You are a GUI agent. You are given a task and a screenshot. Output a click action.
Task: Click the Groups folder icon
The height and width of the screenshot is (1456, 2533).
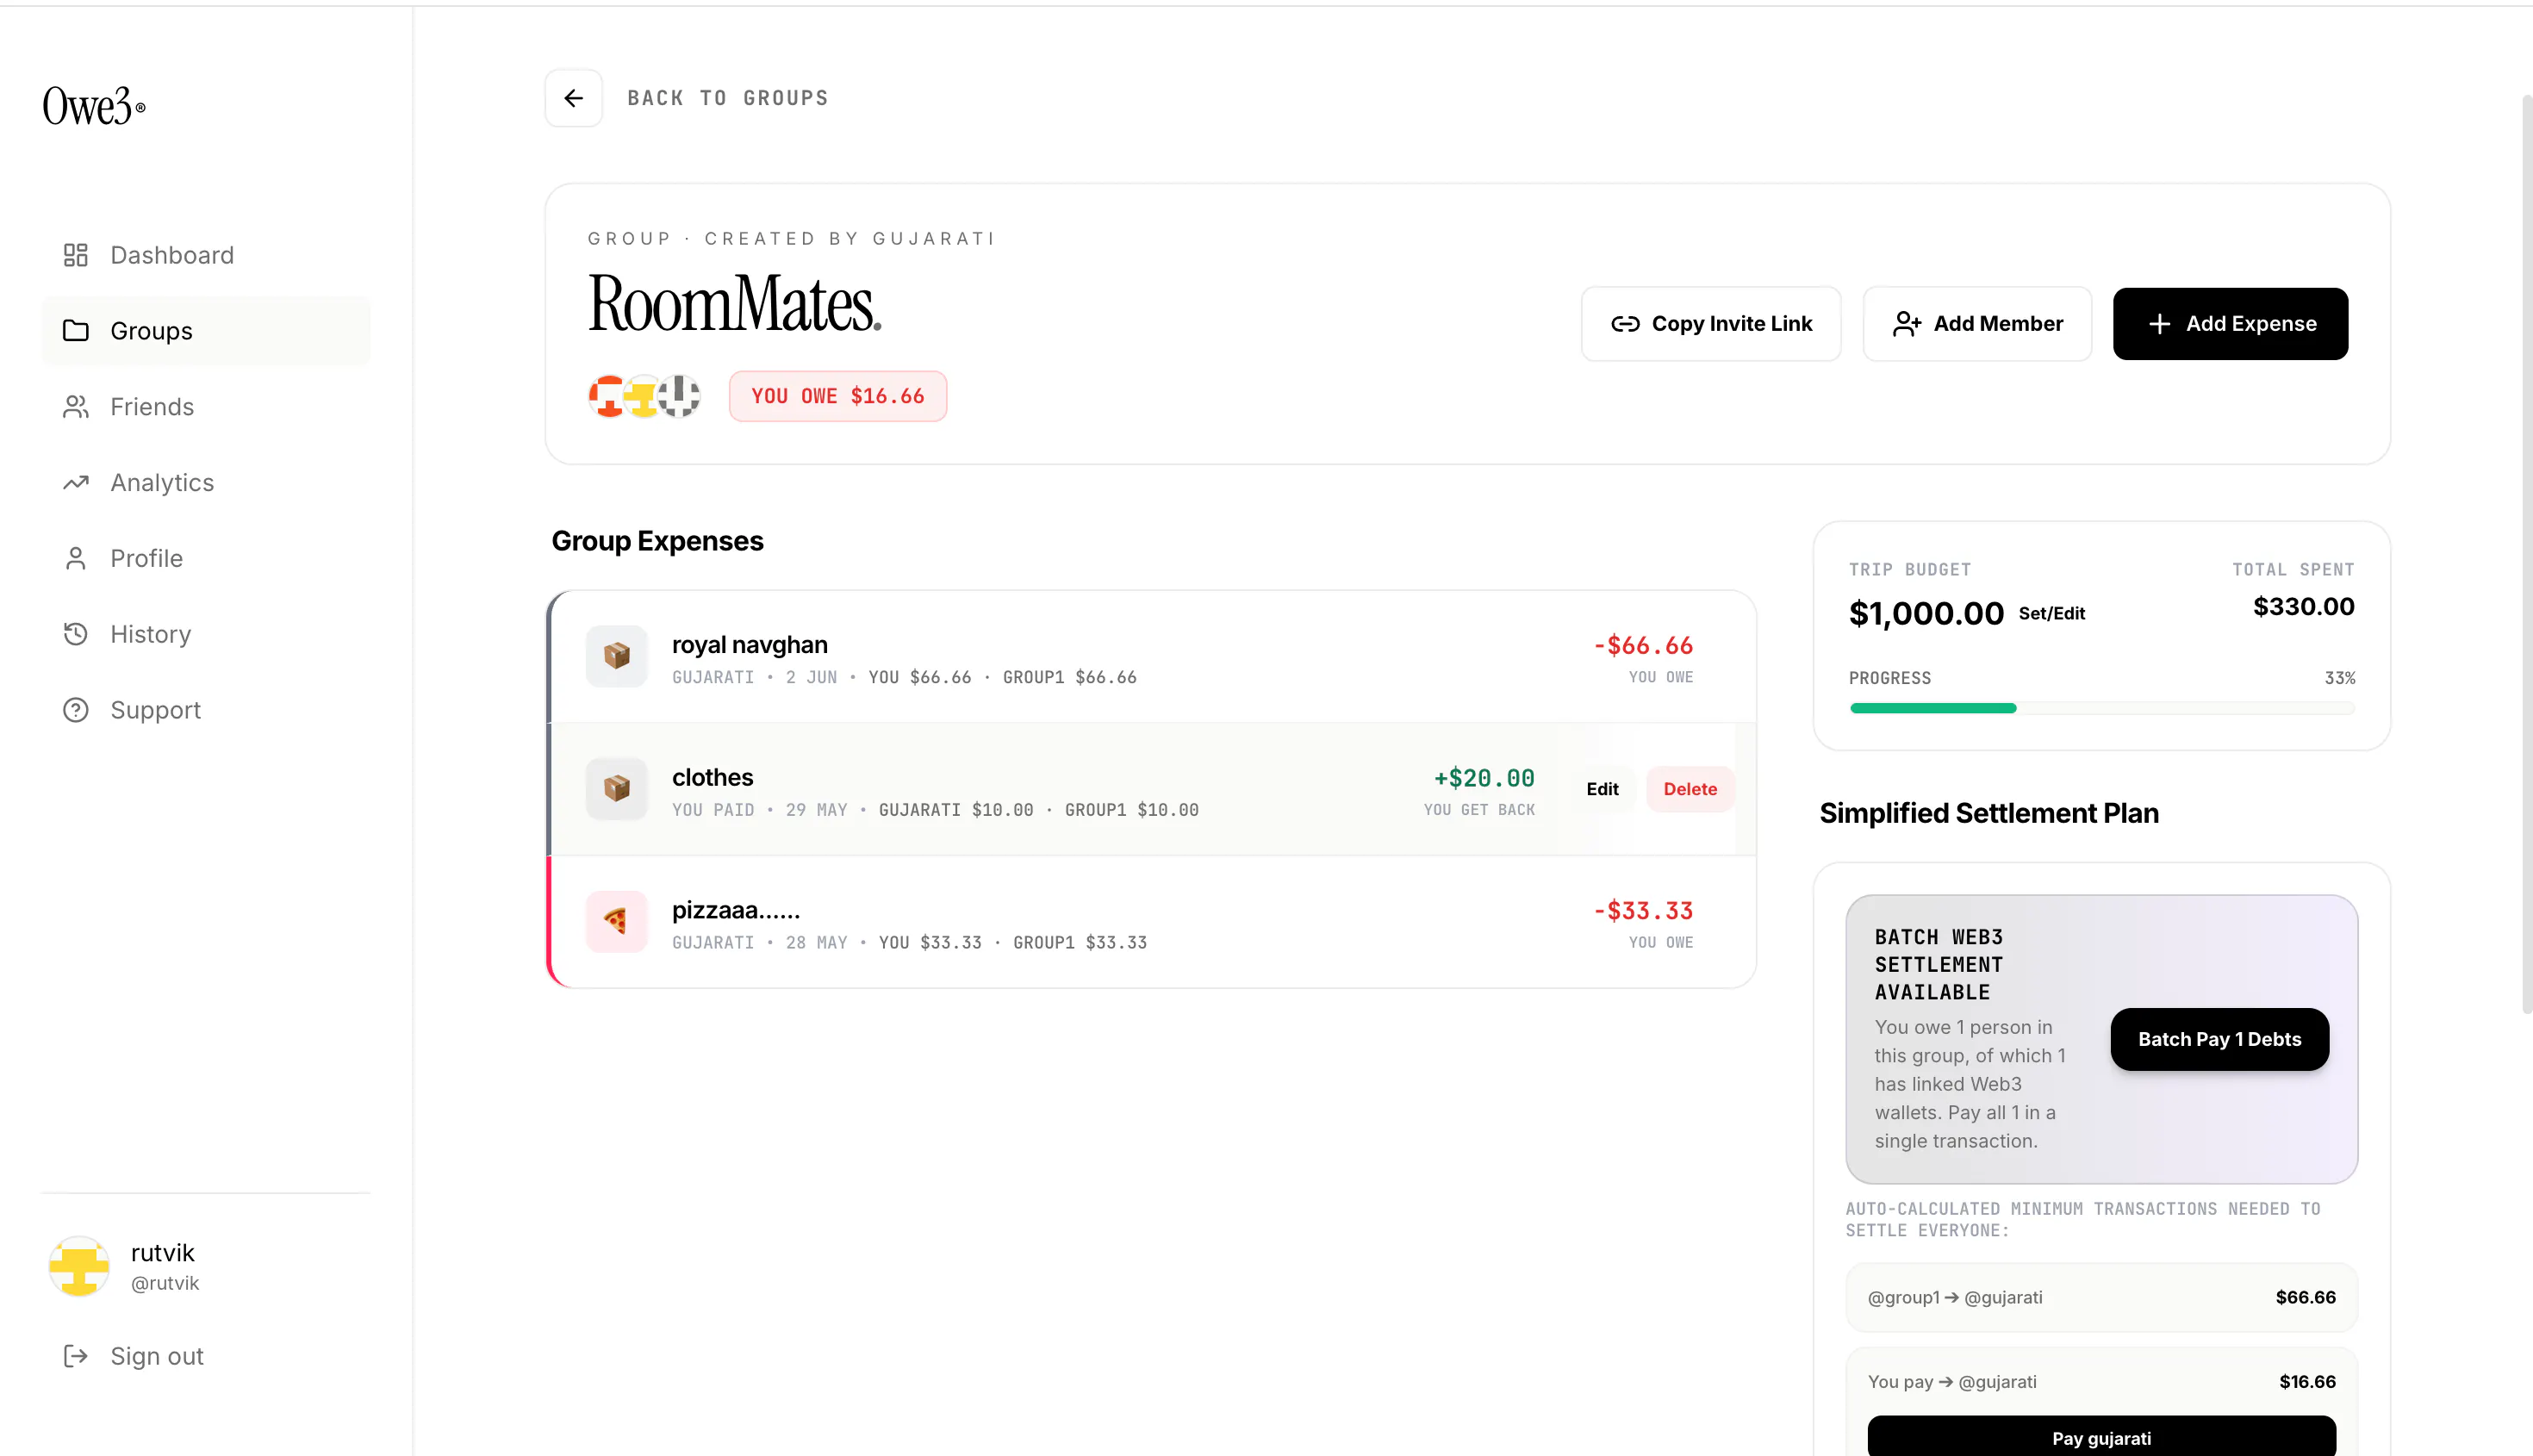point(76,331)
